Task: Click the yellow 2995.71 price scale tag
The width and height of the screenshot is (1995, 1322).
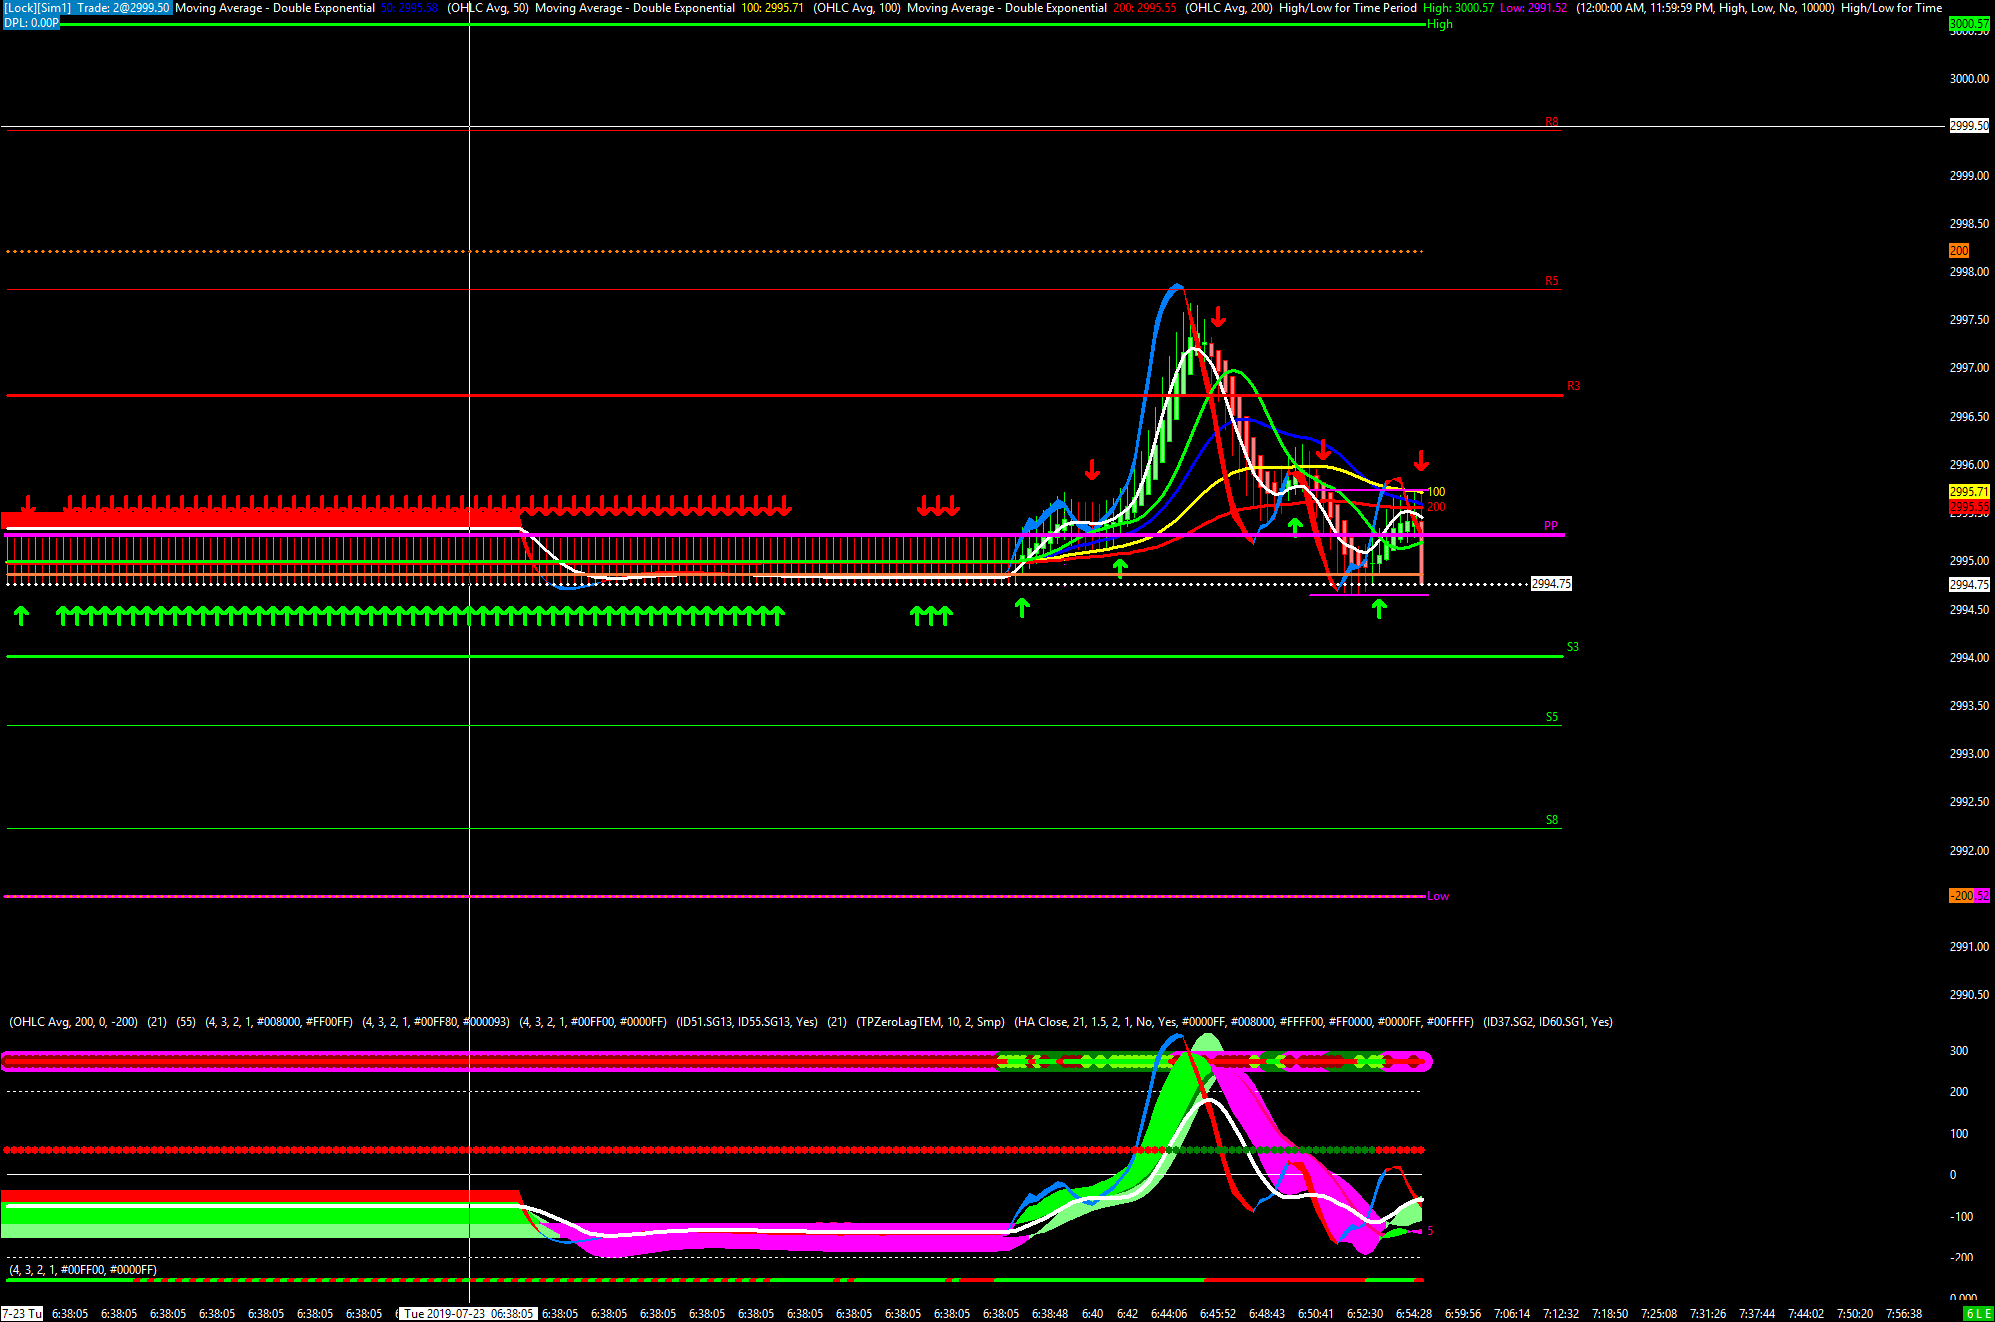Action: [x=1968, y=491]
